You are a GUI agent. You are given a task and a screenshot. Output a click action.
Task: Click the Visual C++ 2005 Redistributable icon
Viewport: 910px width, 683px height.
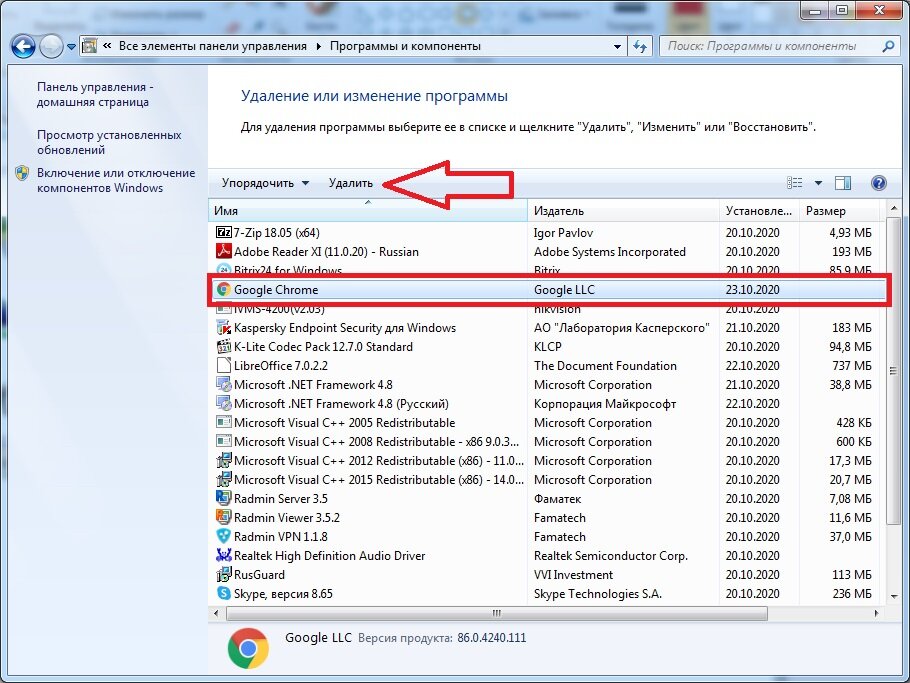223,422
